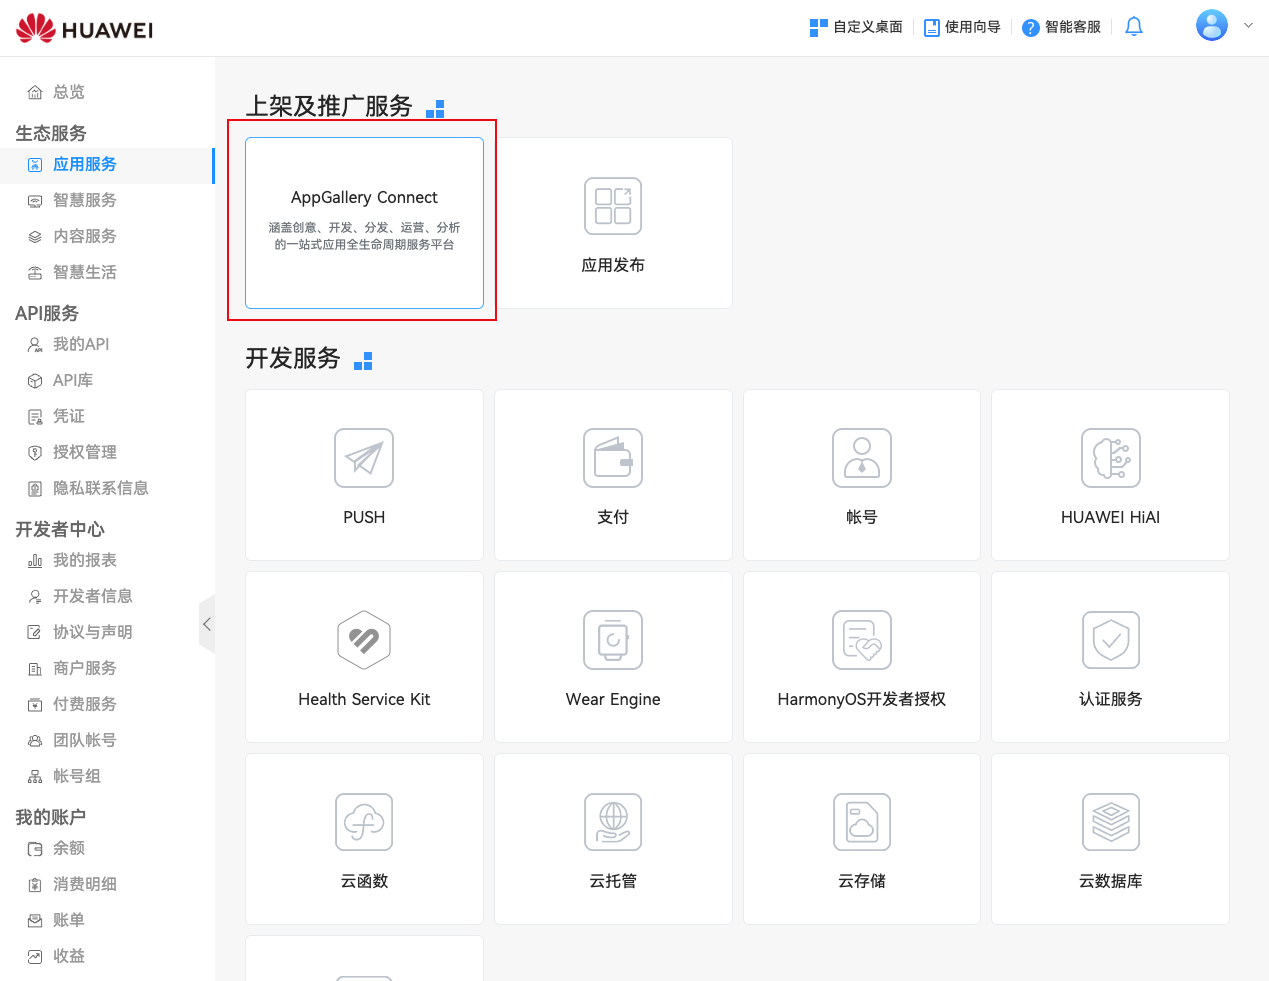Click the 支付 wallet icon
Viewport: 1269px width, 981px height.
tap(613, 458)
